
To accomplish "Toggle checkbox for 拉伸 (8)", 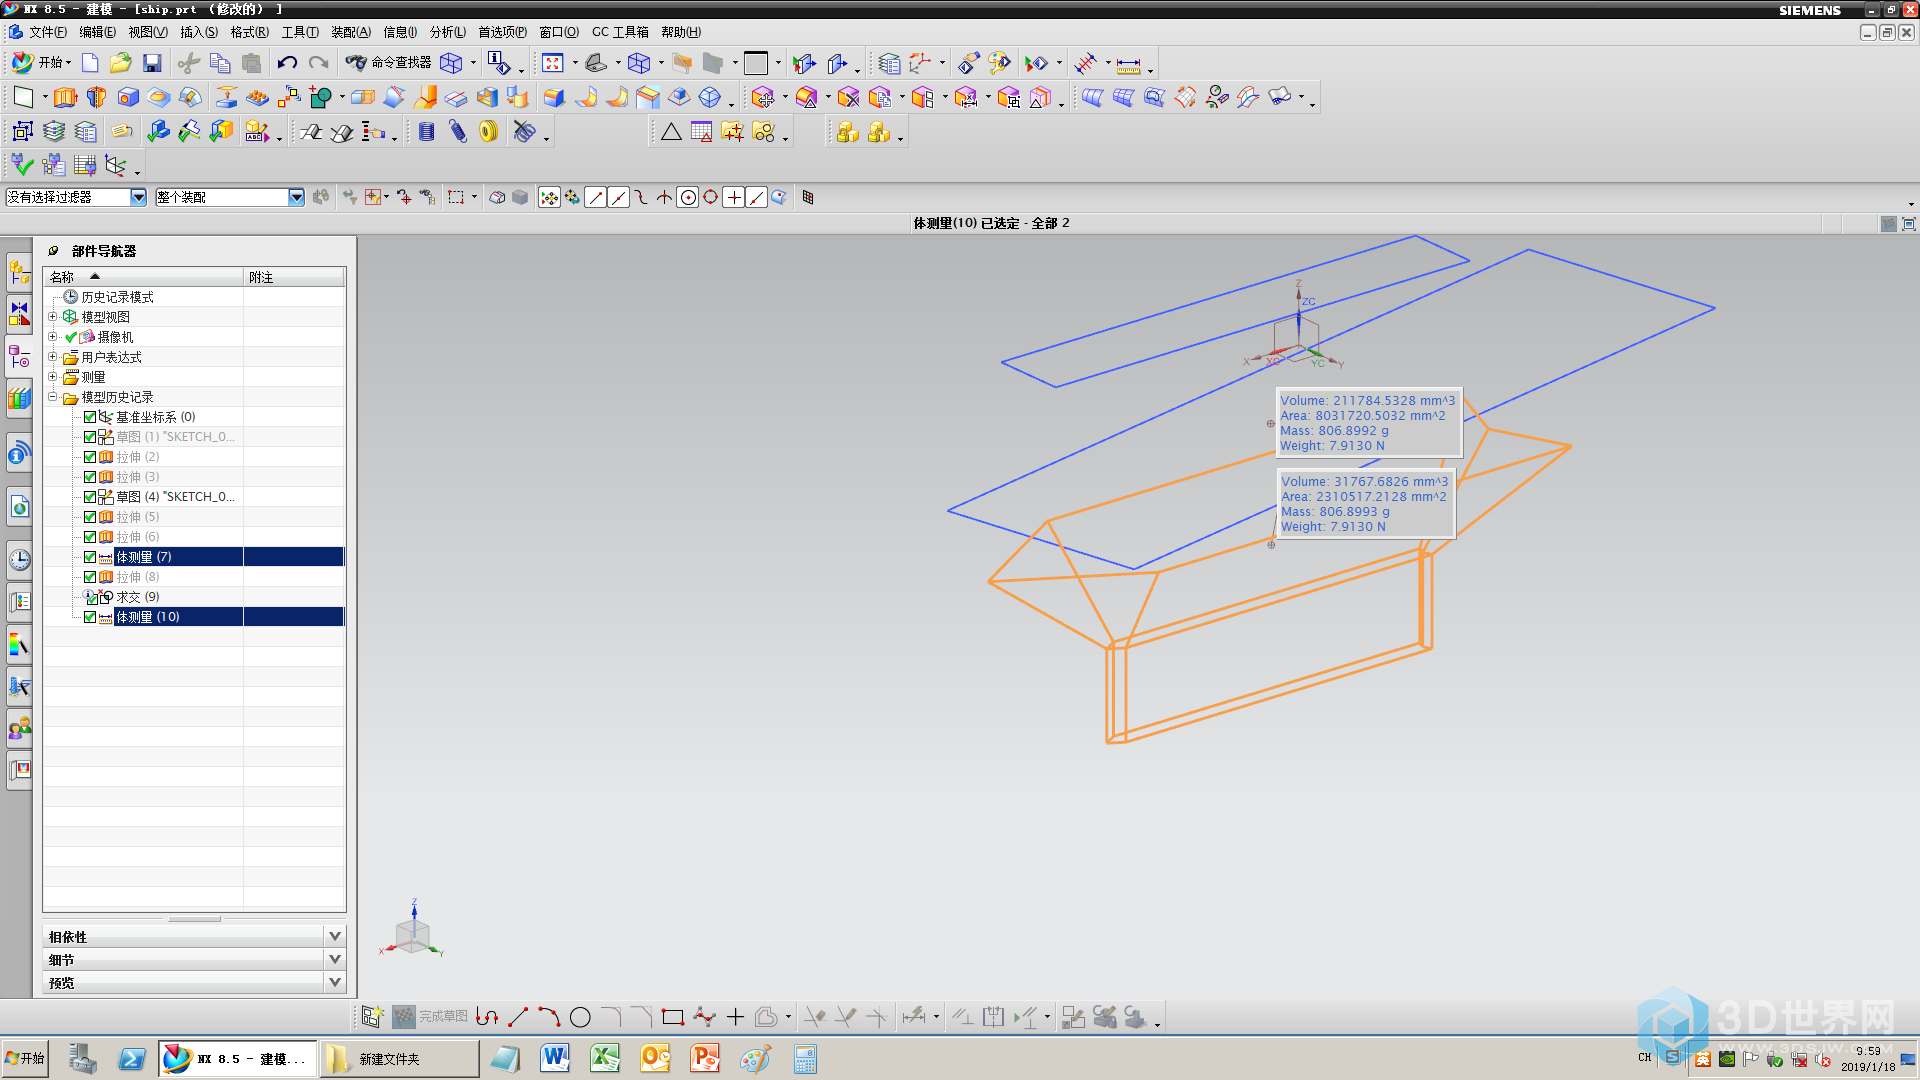I will tap(90, 577).
